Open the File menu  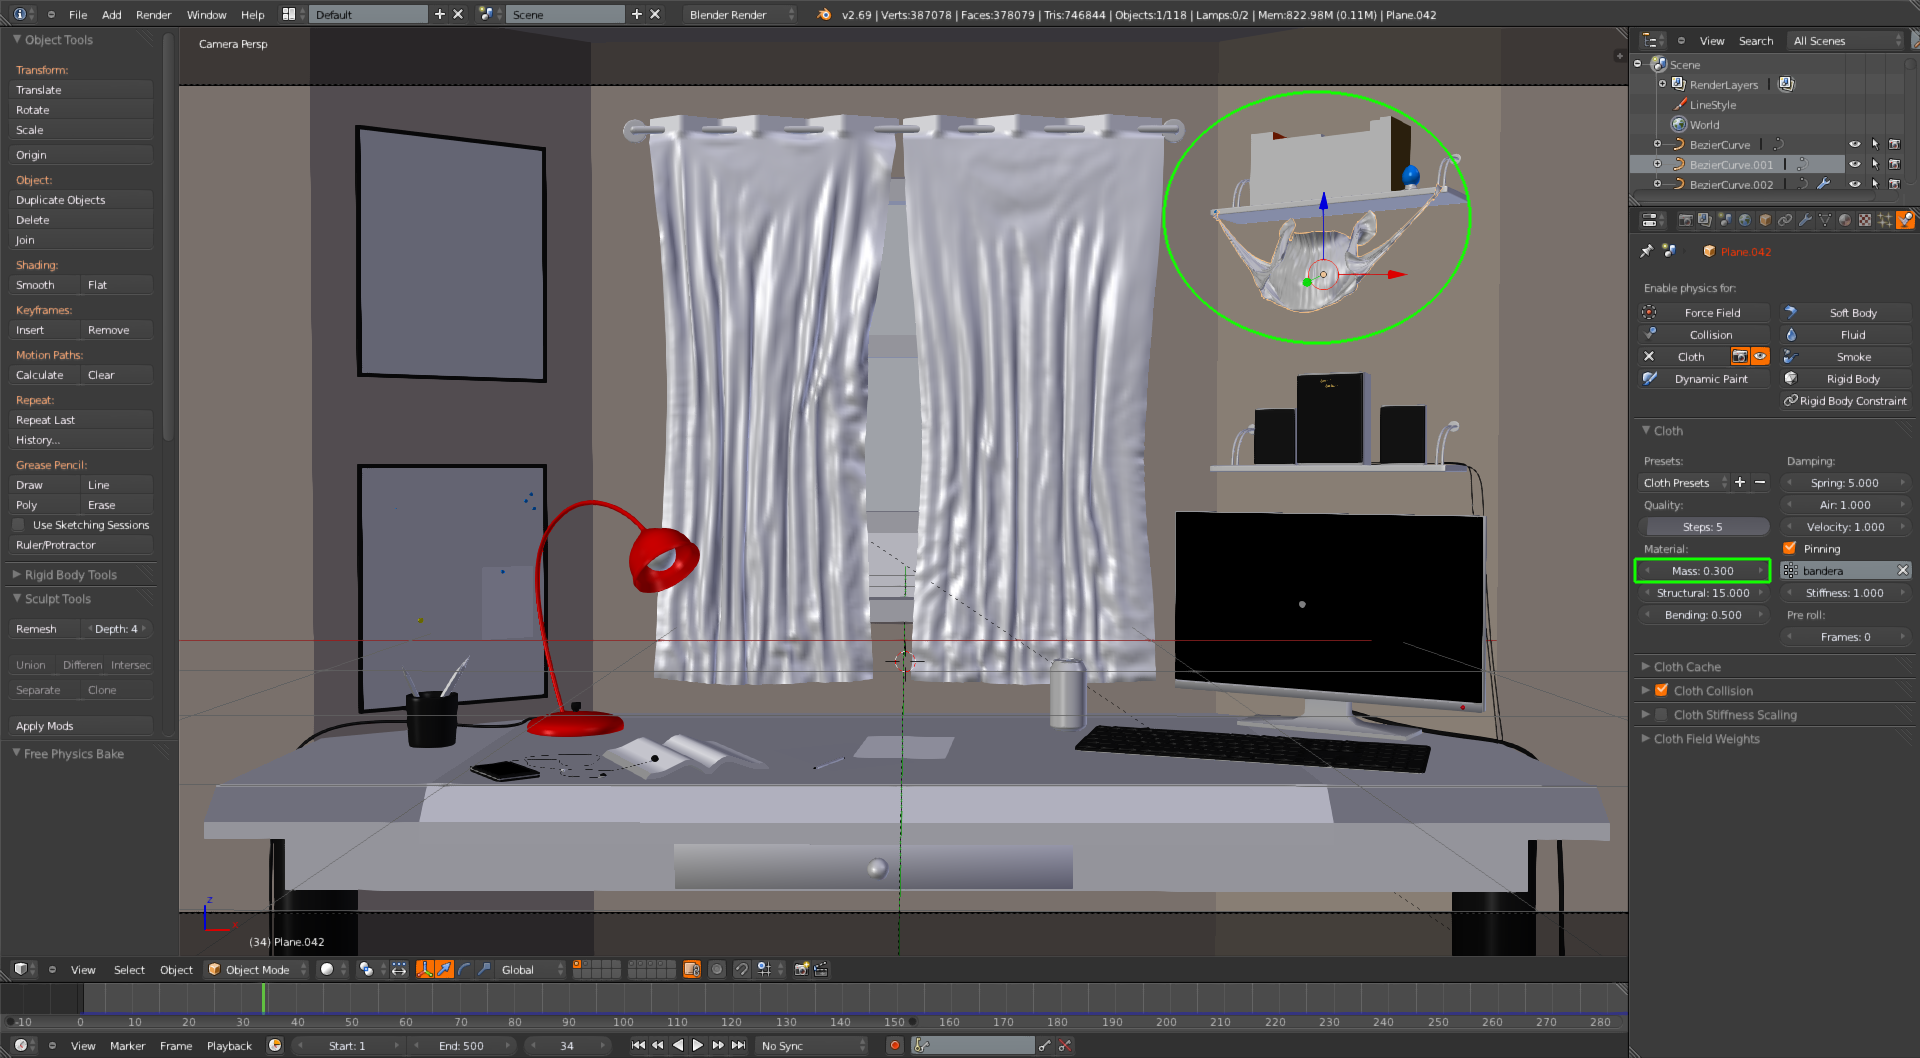click(78, 14)
